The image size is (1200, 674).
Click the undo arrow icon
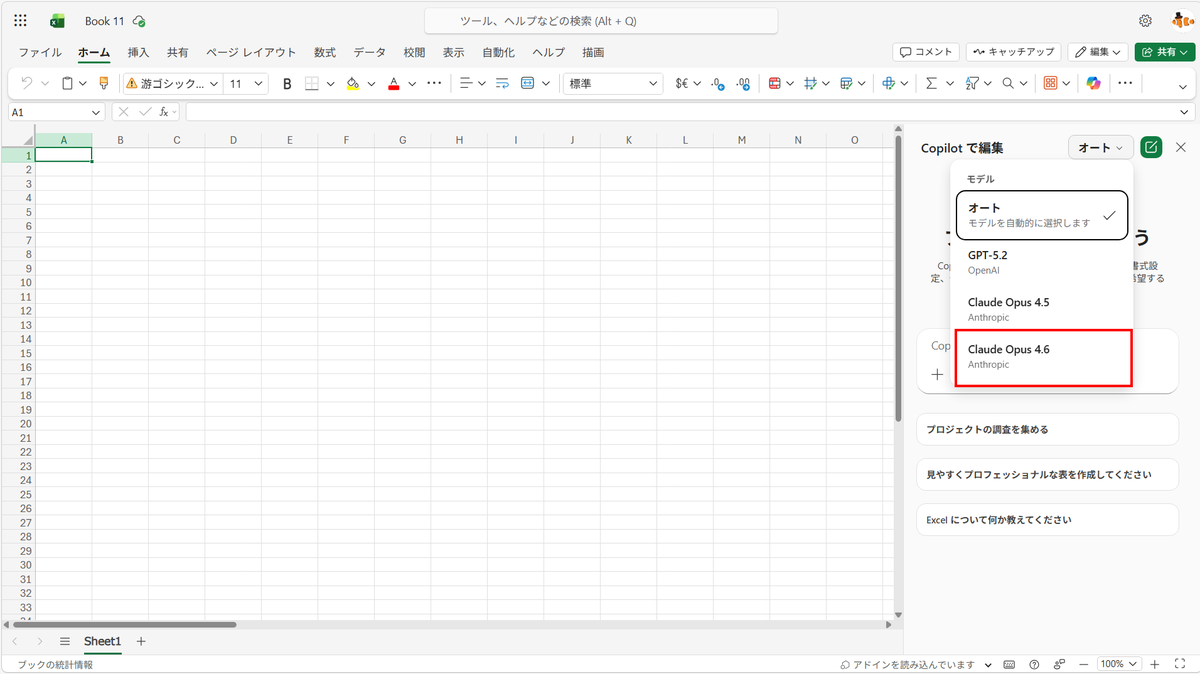point(28,84)
